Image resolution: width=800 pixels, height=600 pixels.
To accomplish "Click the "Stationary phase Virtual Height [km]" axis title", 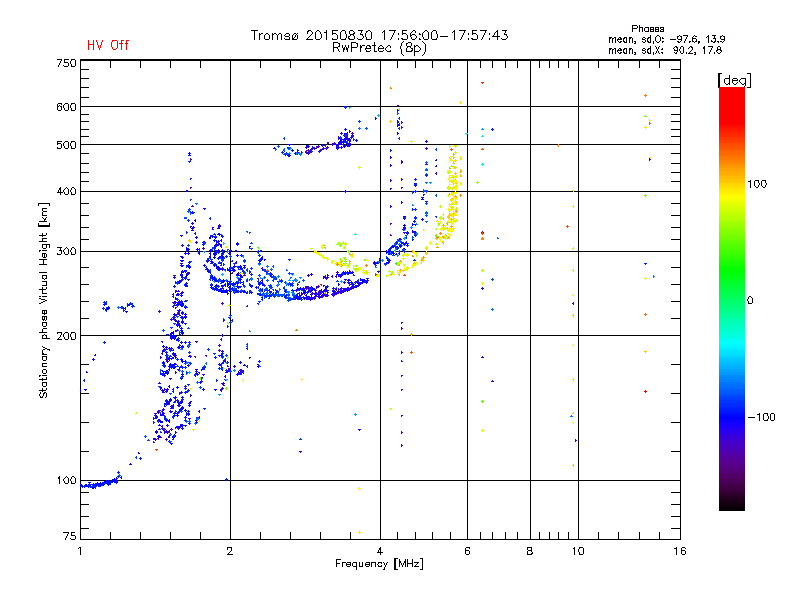I will pyautogui.click(x=44, y=300).
